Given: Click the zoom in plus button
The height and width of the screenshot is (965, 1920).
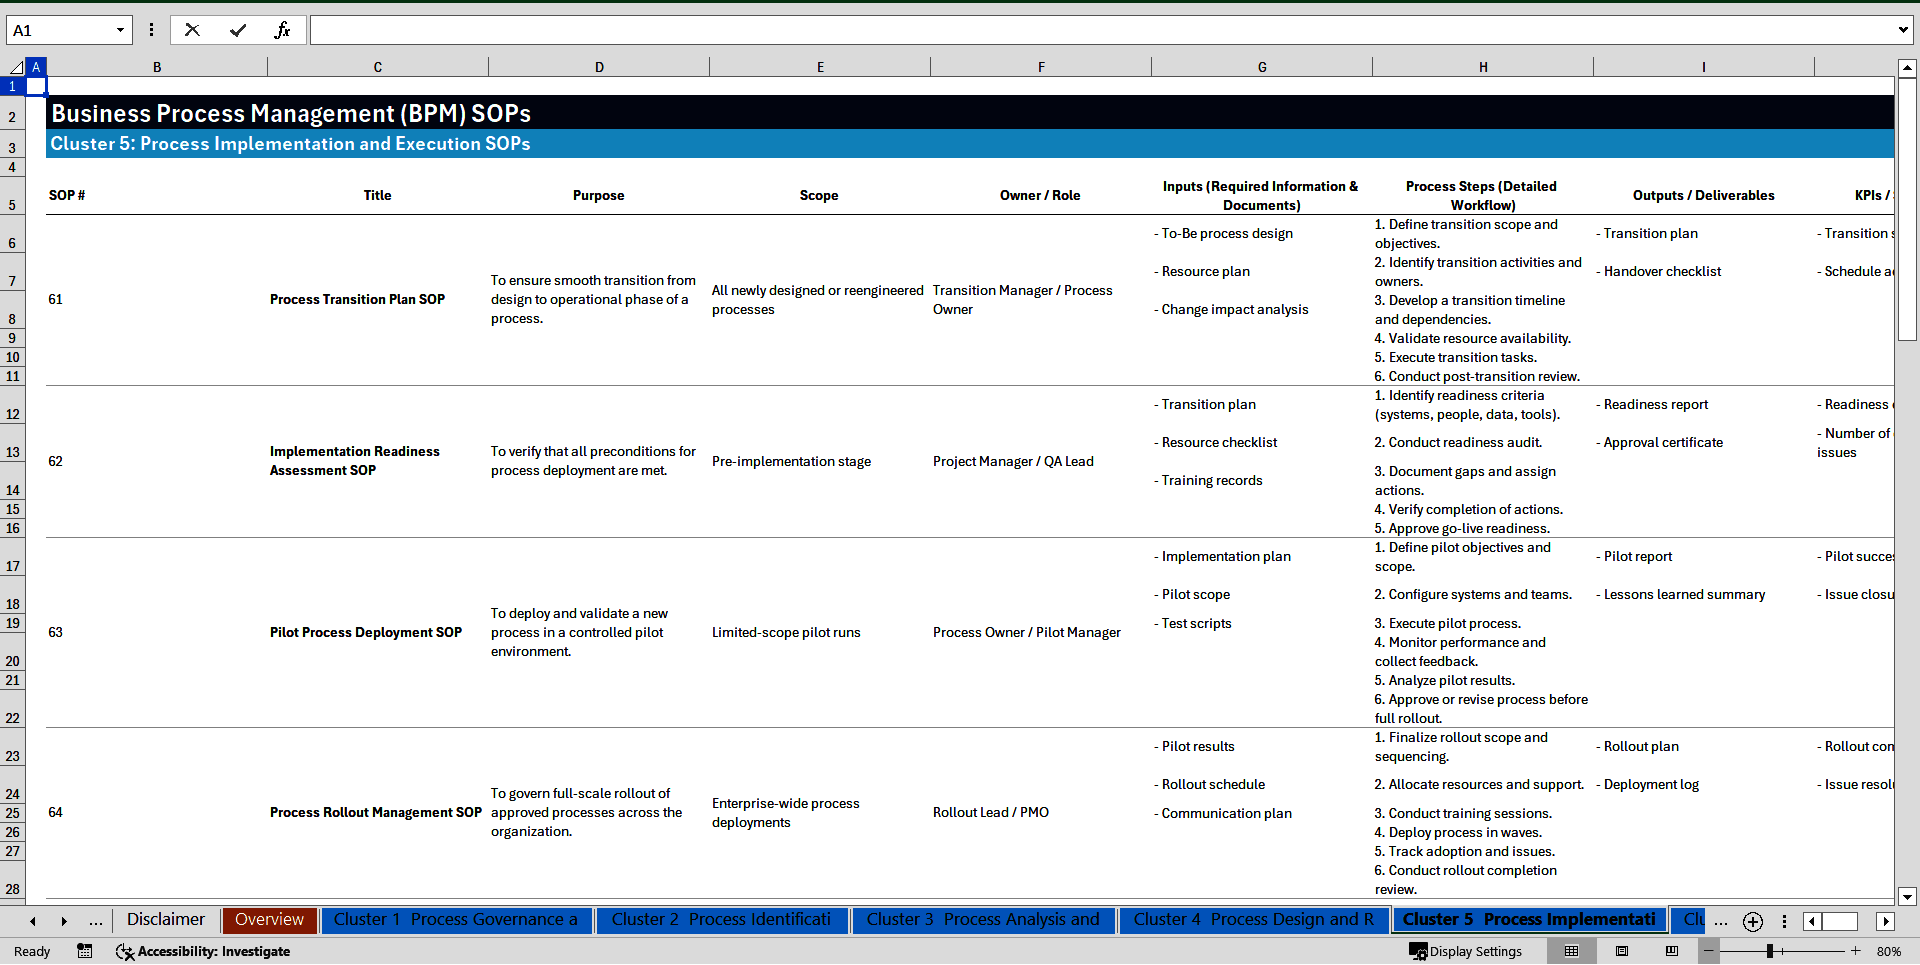Looking at the screenshot, I should (1855, 951).
